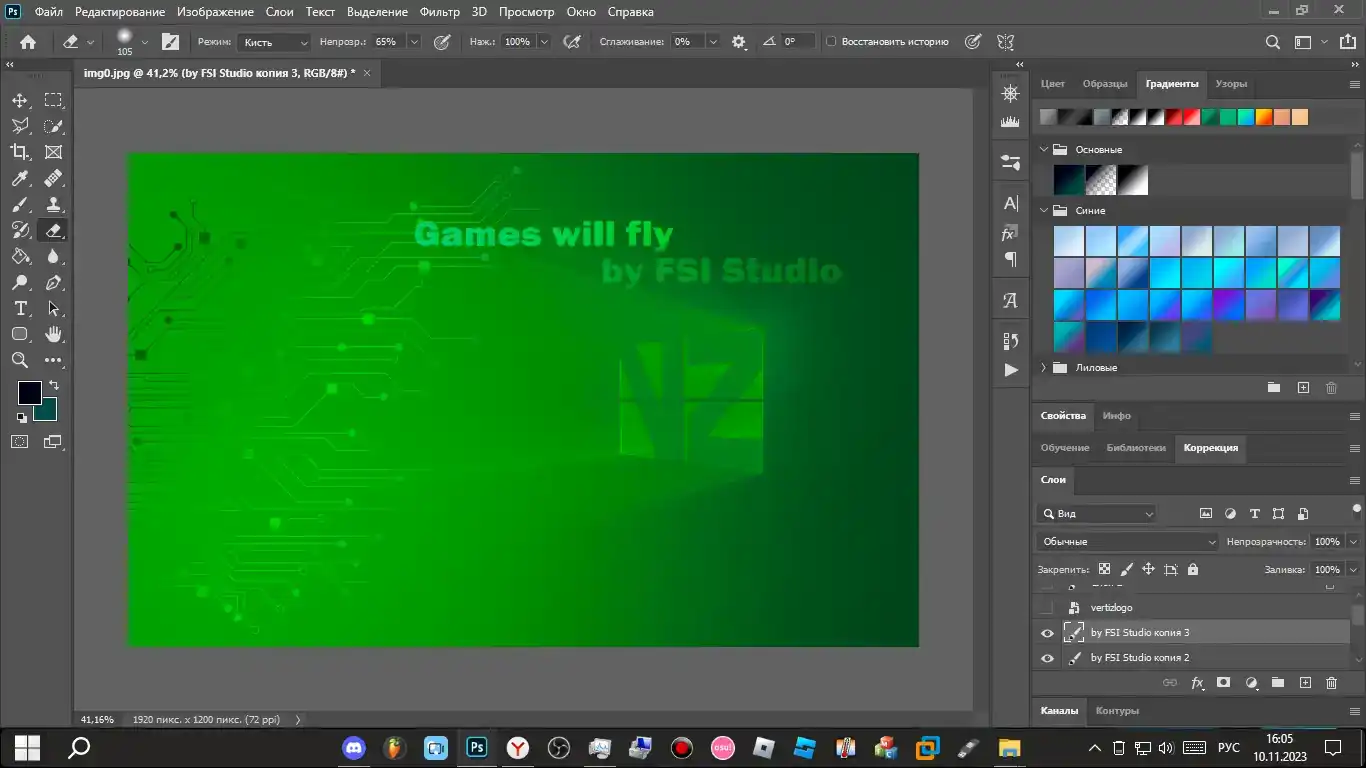The width and height of the screenshot is (1366, 768).
Task: Click the foreground color swatch
Action: [28, 392]
